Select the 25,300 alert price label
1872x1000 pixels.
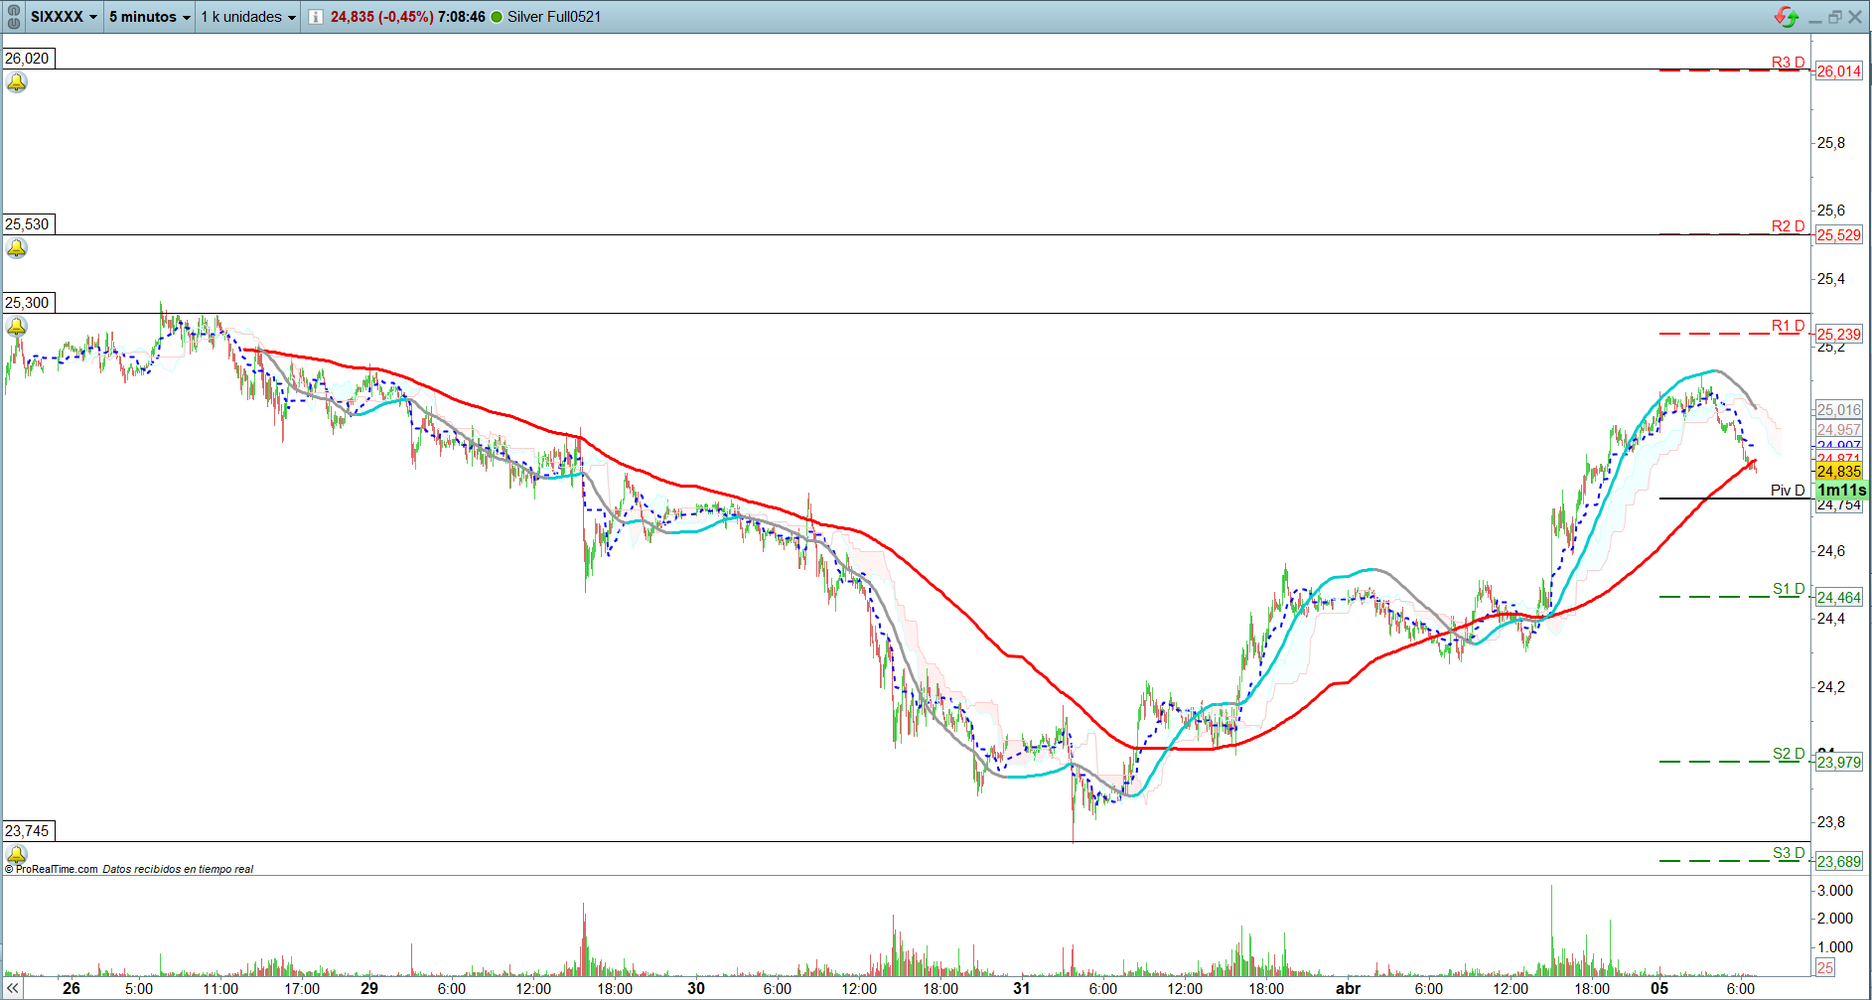tap(27, 303)
